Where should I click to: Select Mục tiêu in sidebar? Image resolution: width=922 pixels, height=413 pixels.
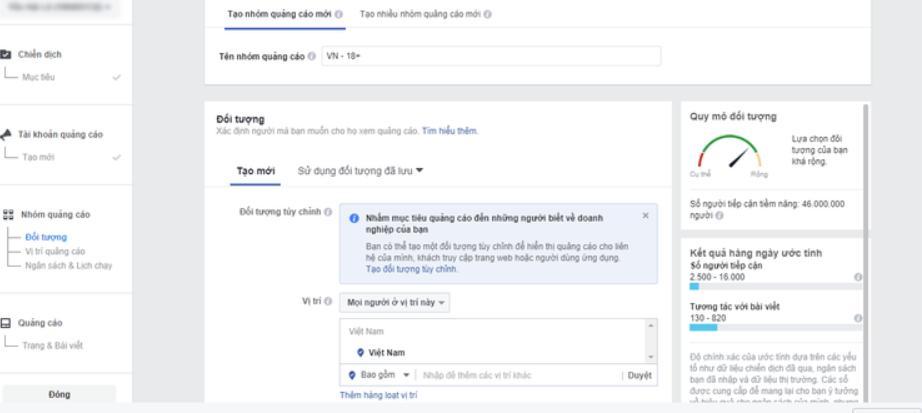[x=39, y=77]
